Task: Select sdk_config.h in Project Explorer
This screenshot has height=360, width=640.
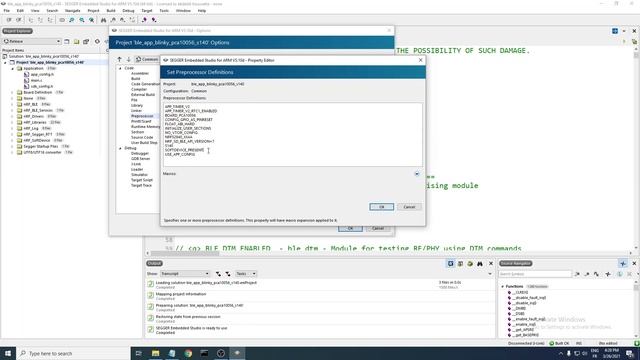Action: (42, 86)
